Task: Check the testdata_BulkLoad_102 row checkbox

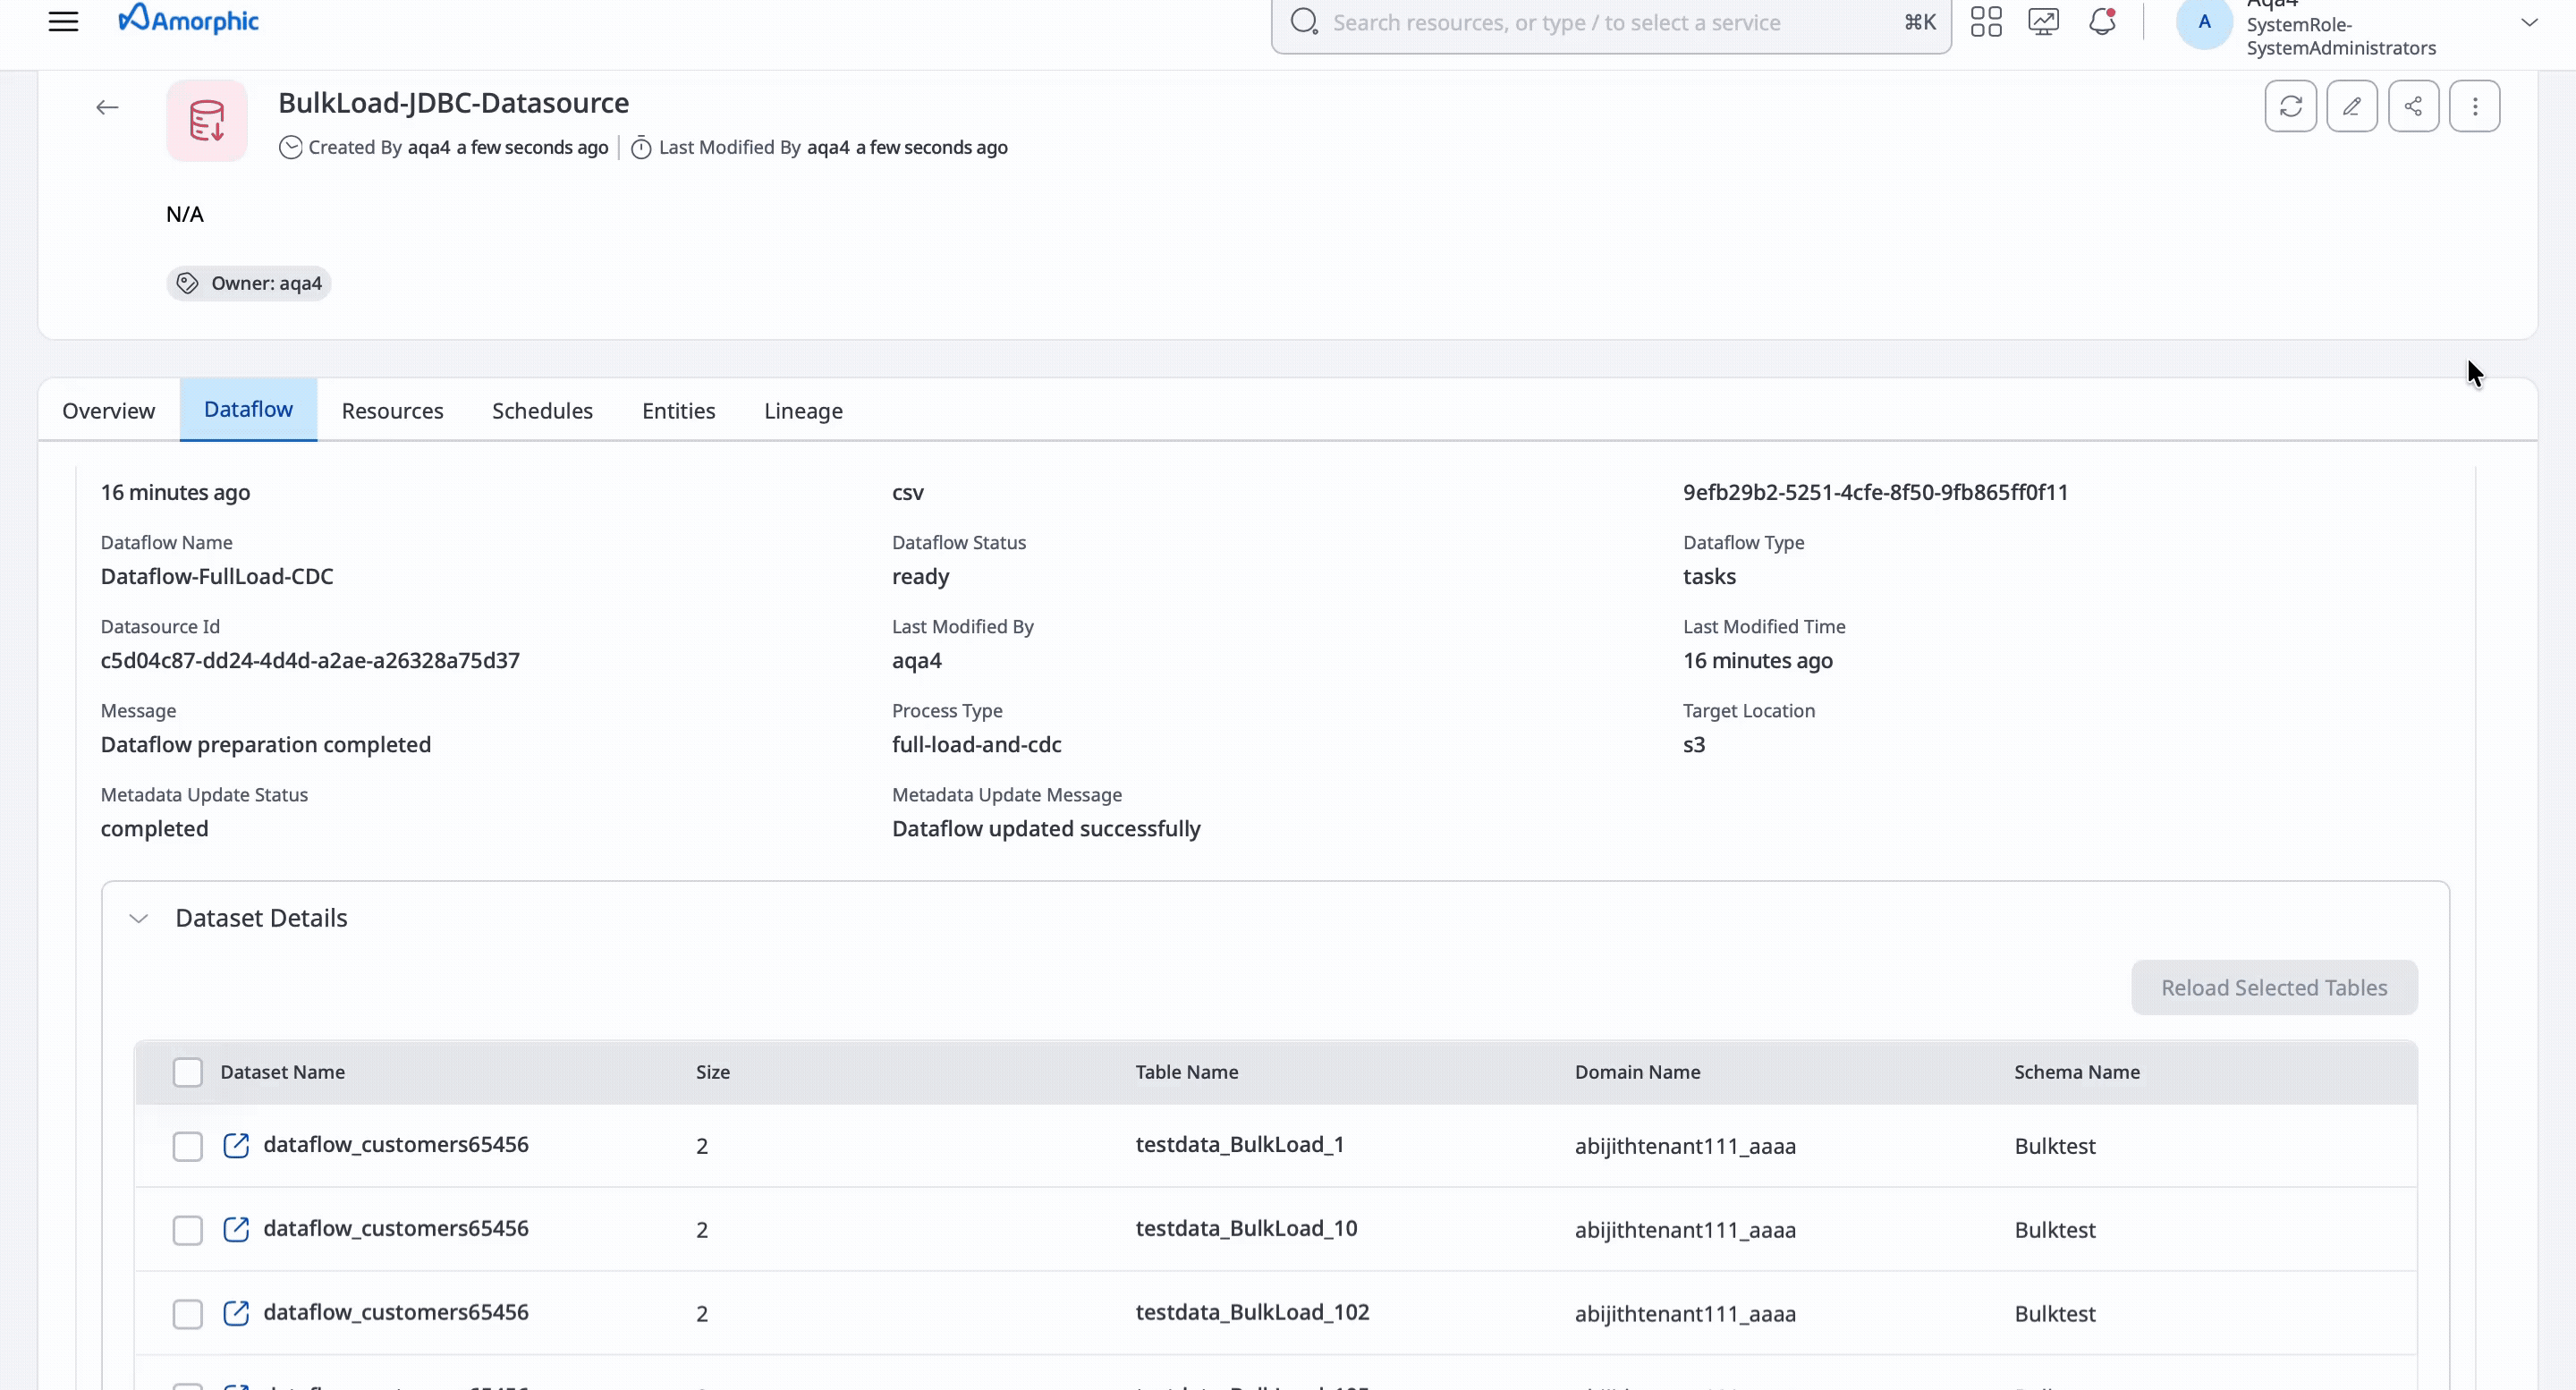Action: click(187, 1314)
